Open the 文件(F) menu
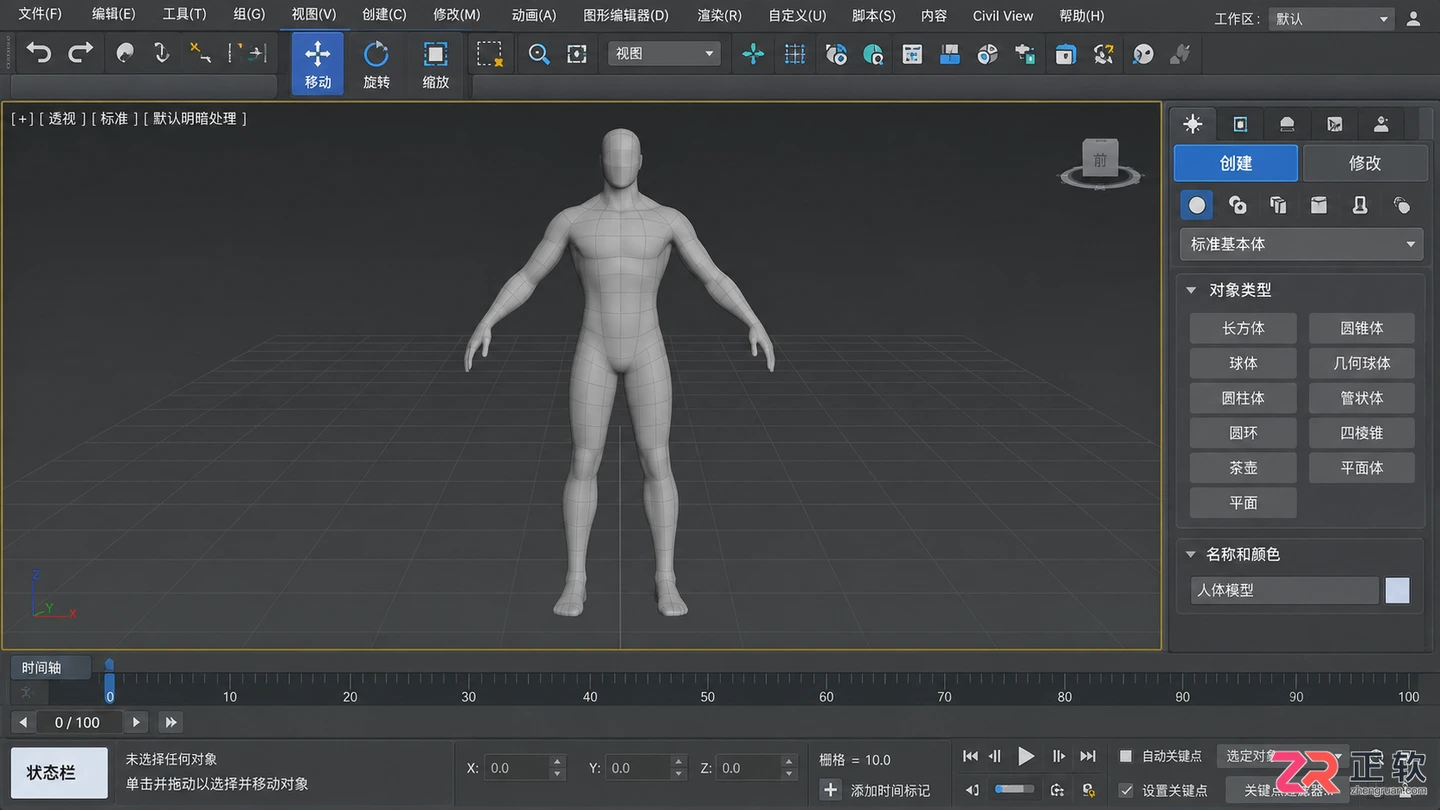 point(40,15)
